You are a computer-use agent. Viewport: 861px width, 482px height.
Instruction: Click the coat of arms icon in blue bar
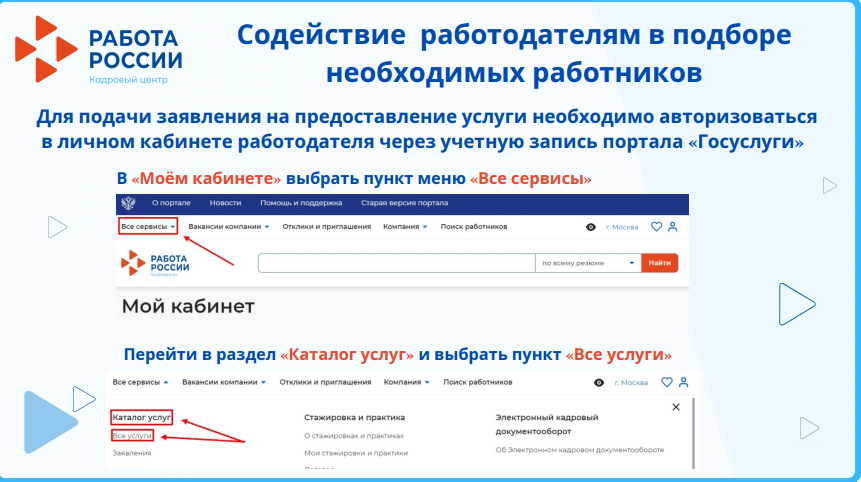[128, 203]
